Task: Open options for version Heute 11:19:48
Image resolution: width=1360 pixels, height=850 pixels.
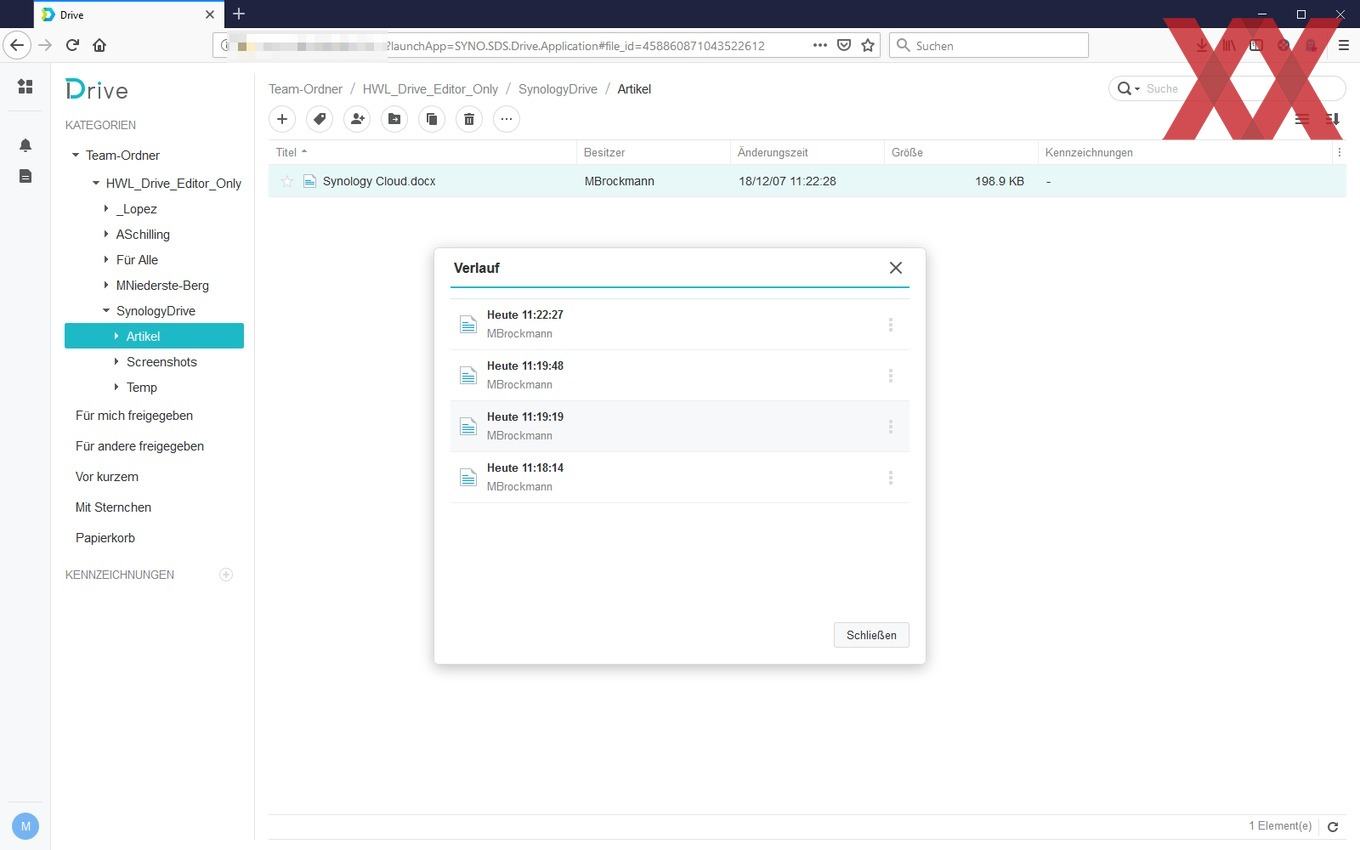Action: click(x=890, y=376)
